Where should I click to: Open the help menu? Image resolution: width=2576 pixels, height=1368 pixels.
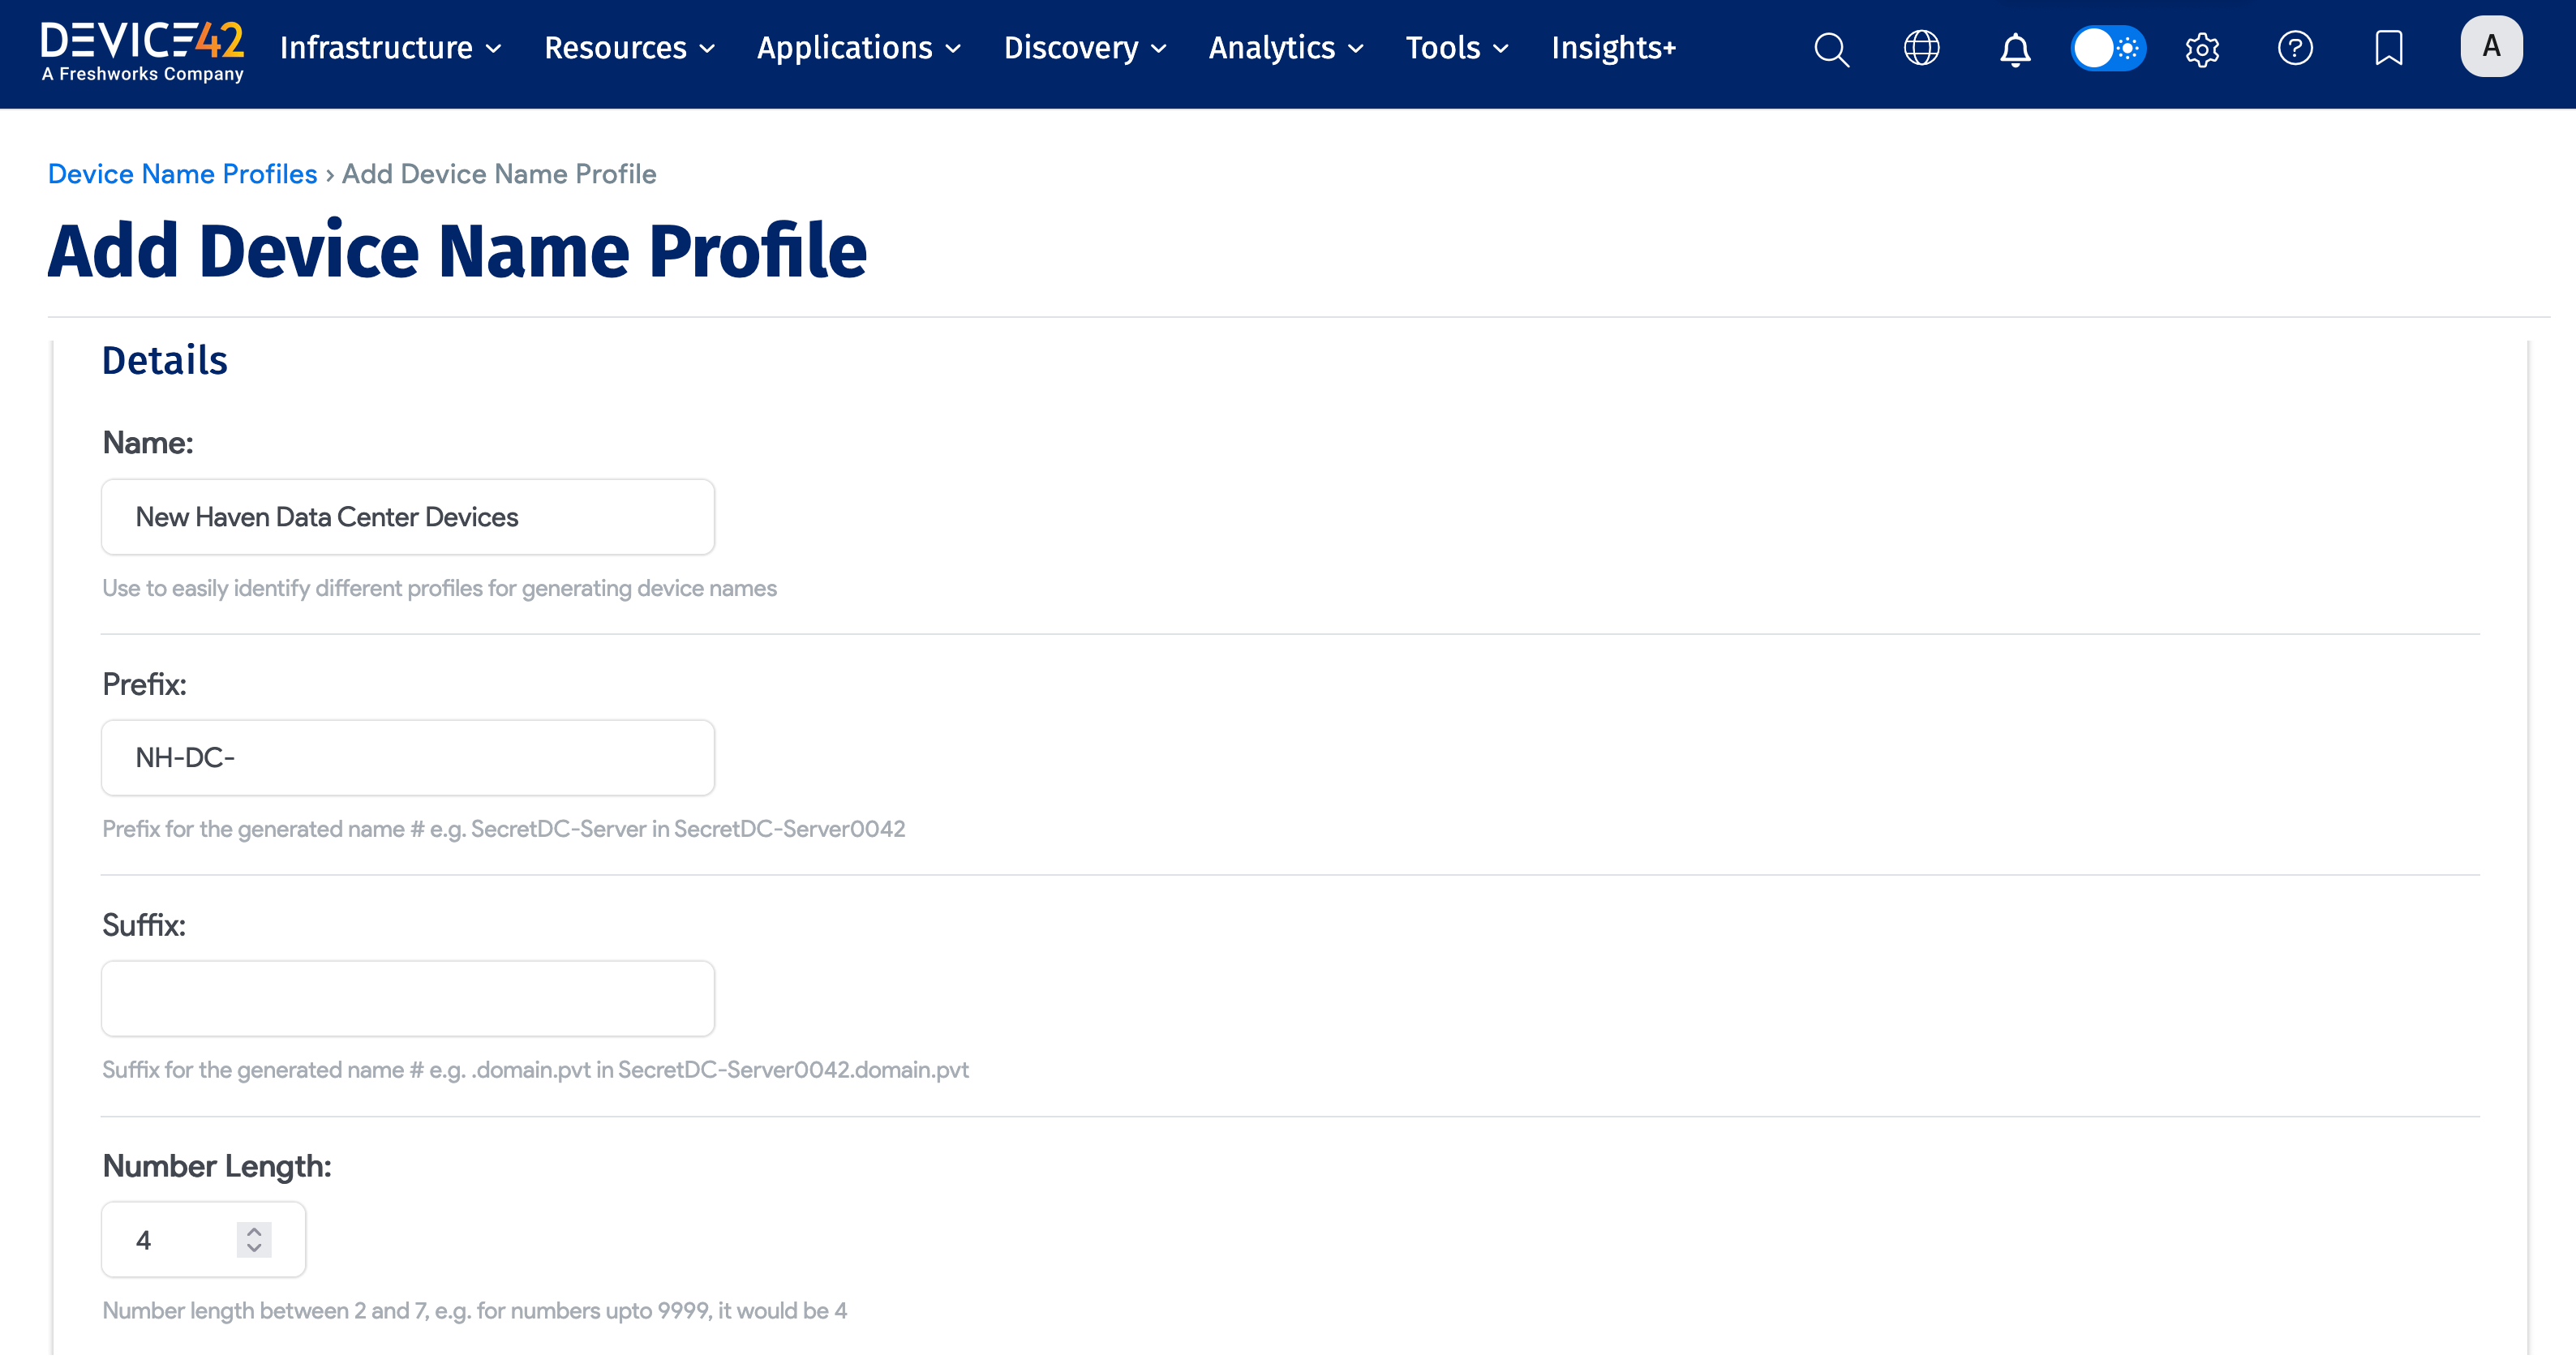click(x=2296, y=49)
